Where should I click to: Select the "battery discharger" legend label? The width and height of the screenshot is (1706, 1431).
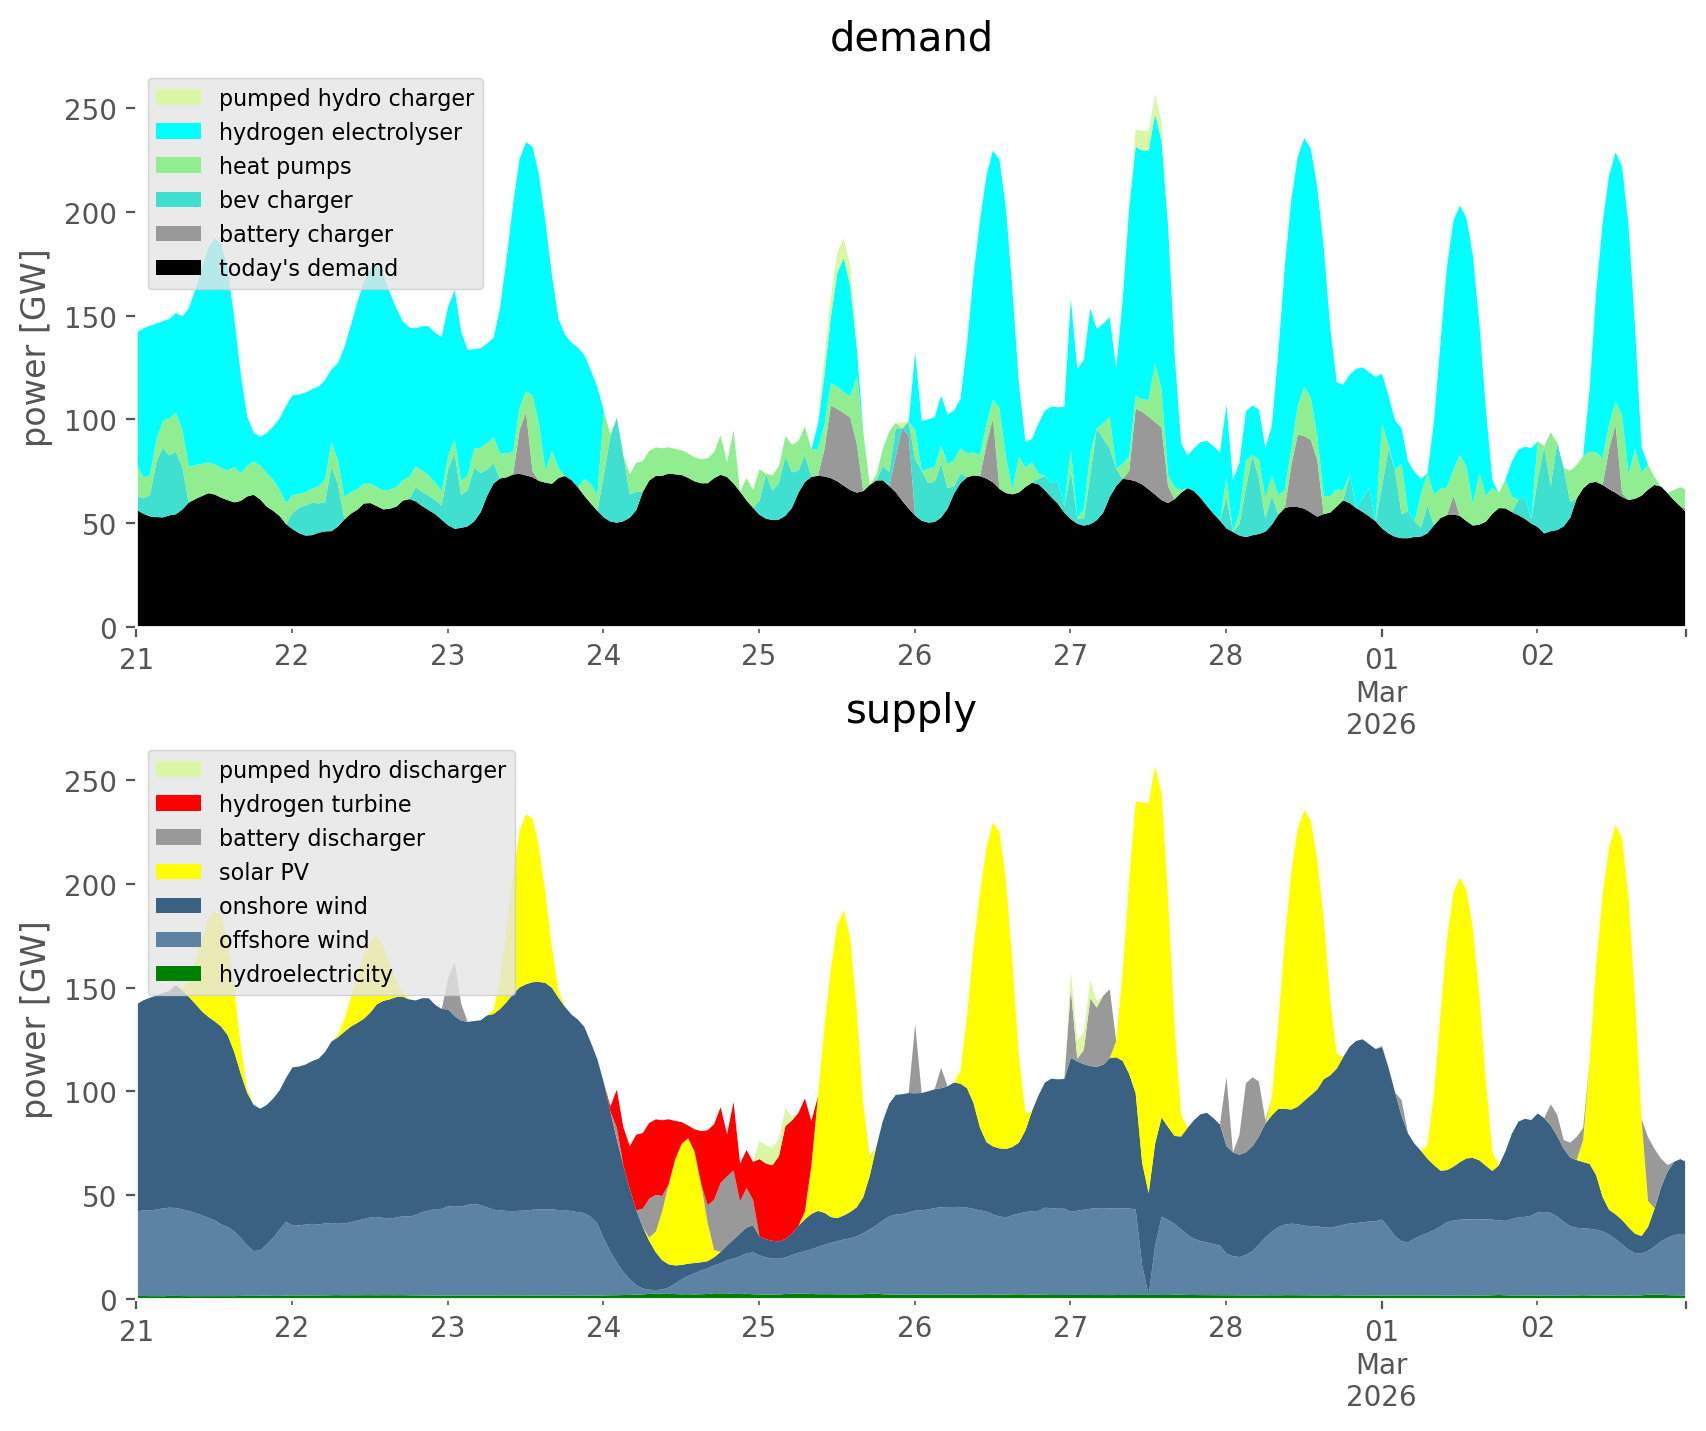pyautogui.click(x=321, y=838)
